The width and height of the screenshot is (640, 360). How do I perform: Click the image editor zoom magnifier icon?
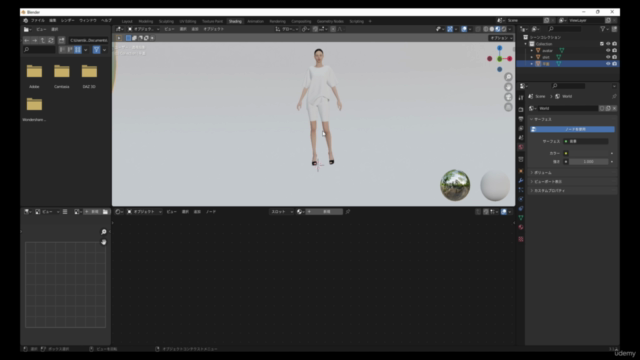pyautogui.click(x=104, y=232)
